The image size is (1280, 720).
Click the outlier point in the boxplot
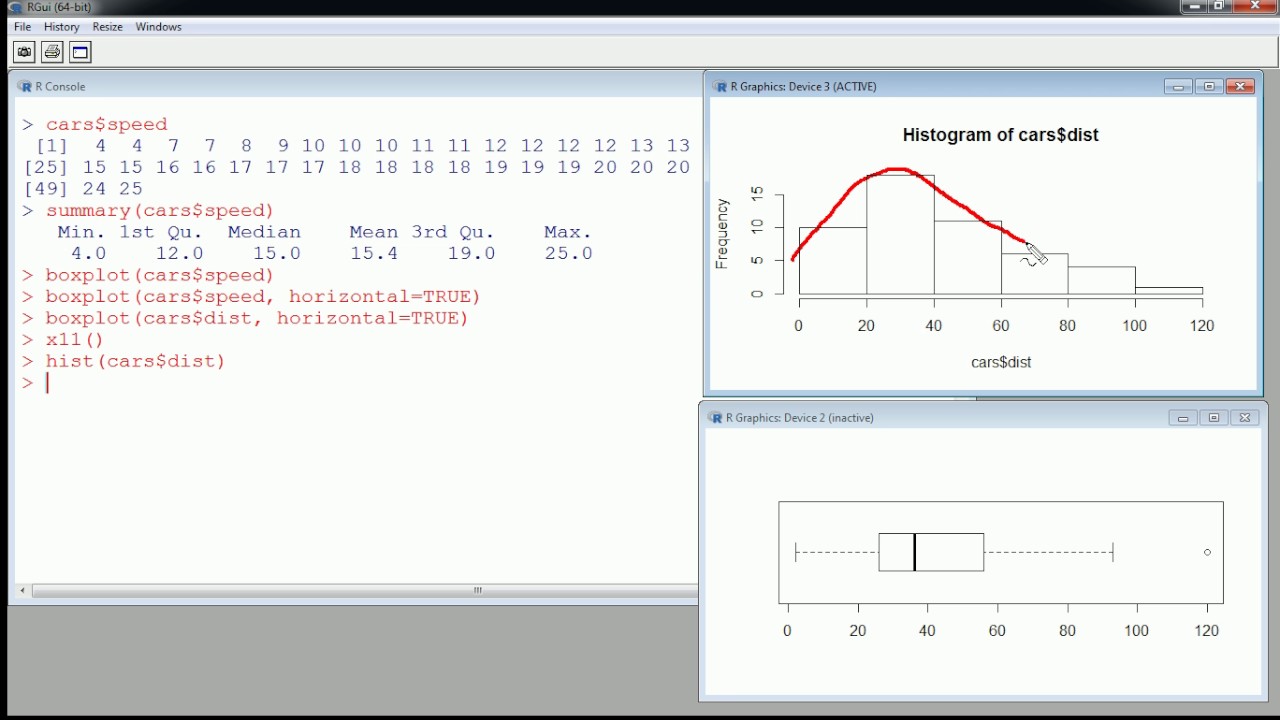[x=1207, y=552]
